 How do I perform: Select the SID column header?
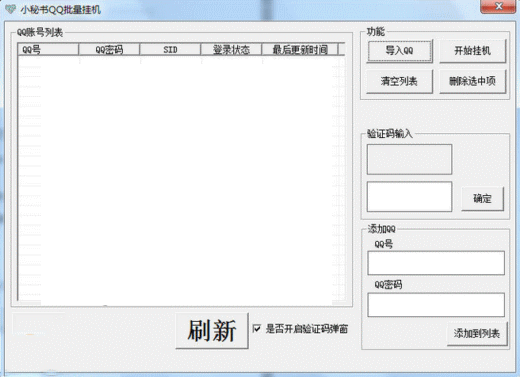(170, 50)
